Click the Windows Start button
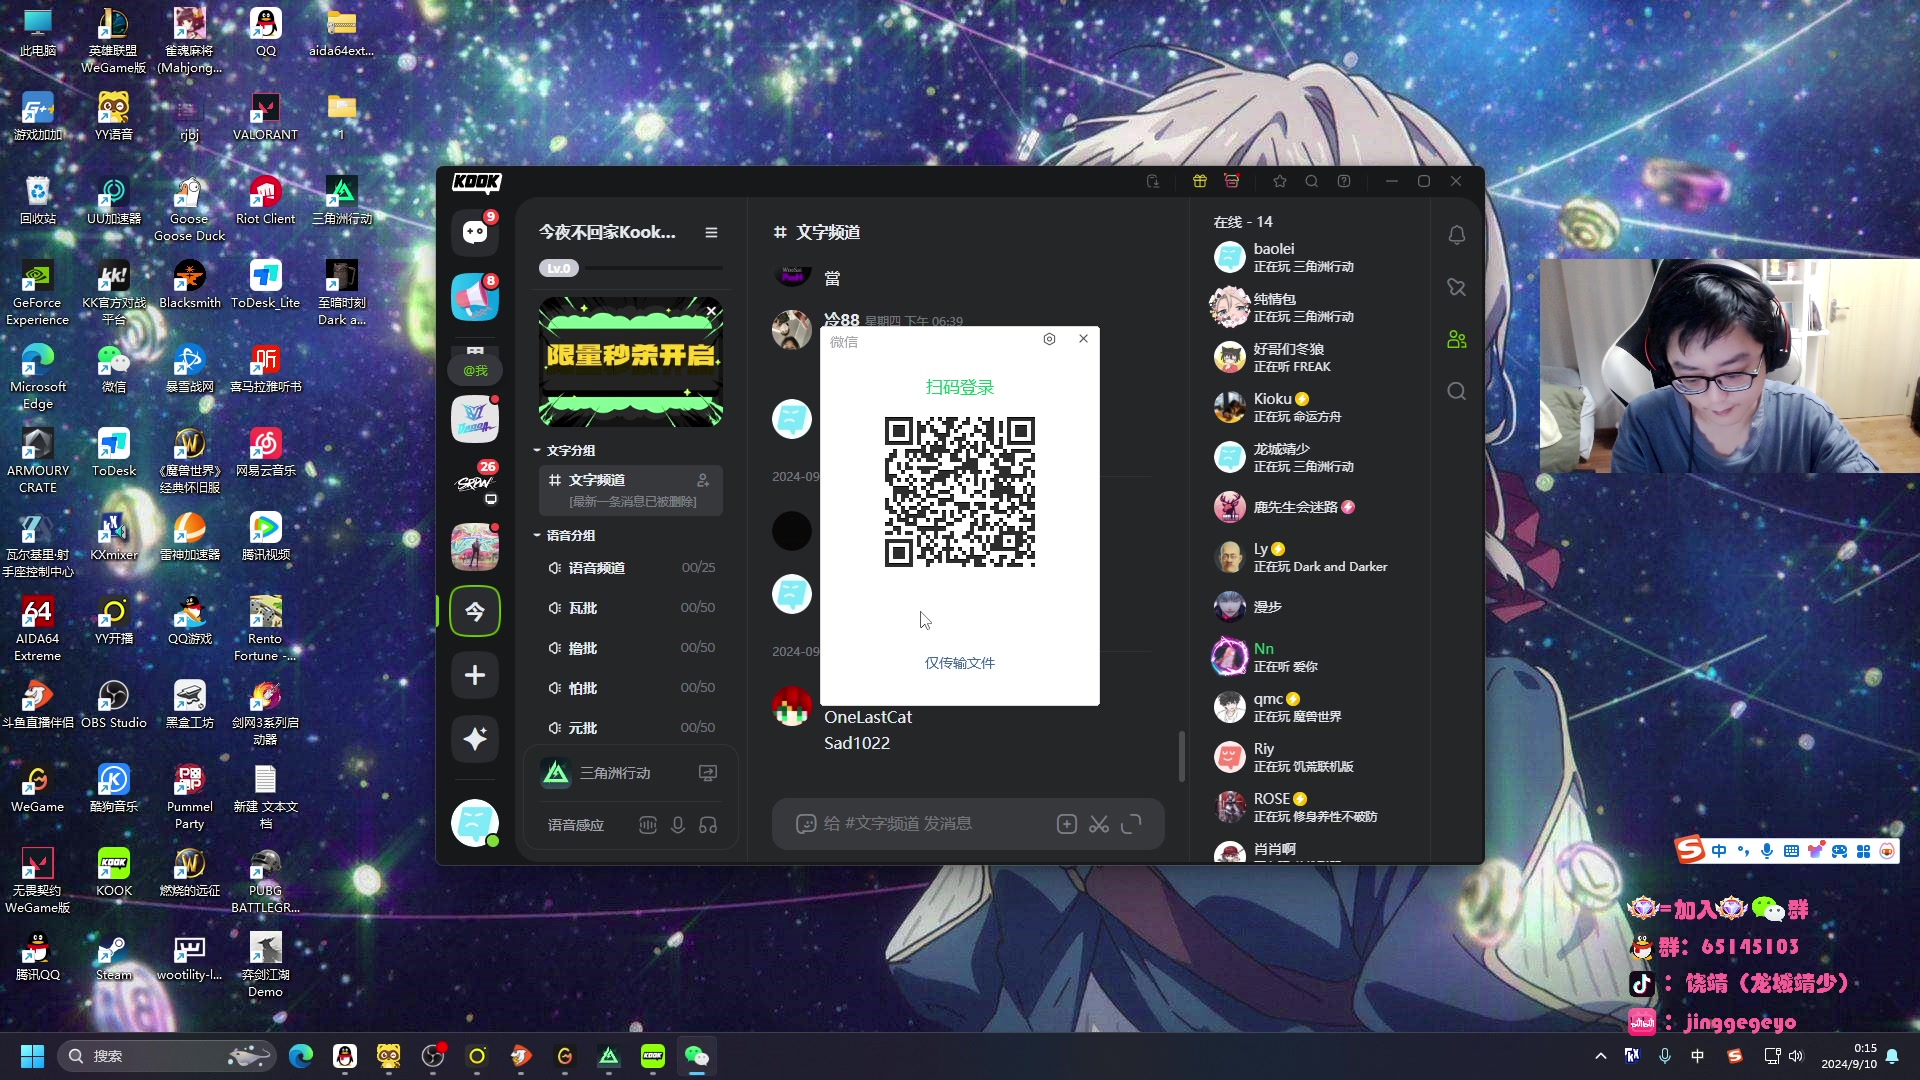Viewport: 1920px width, 1080px height. click(32, 1056)
